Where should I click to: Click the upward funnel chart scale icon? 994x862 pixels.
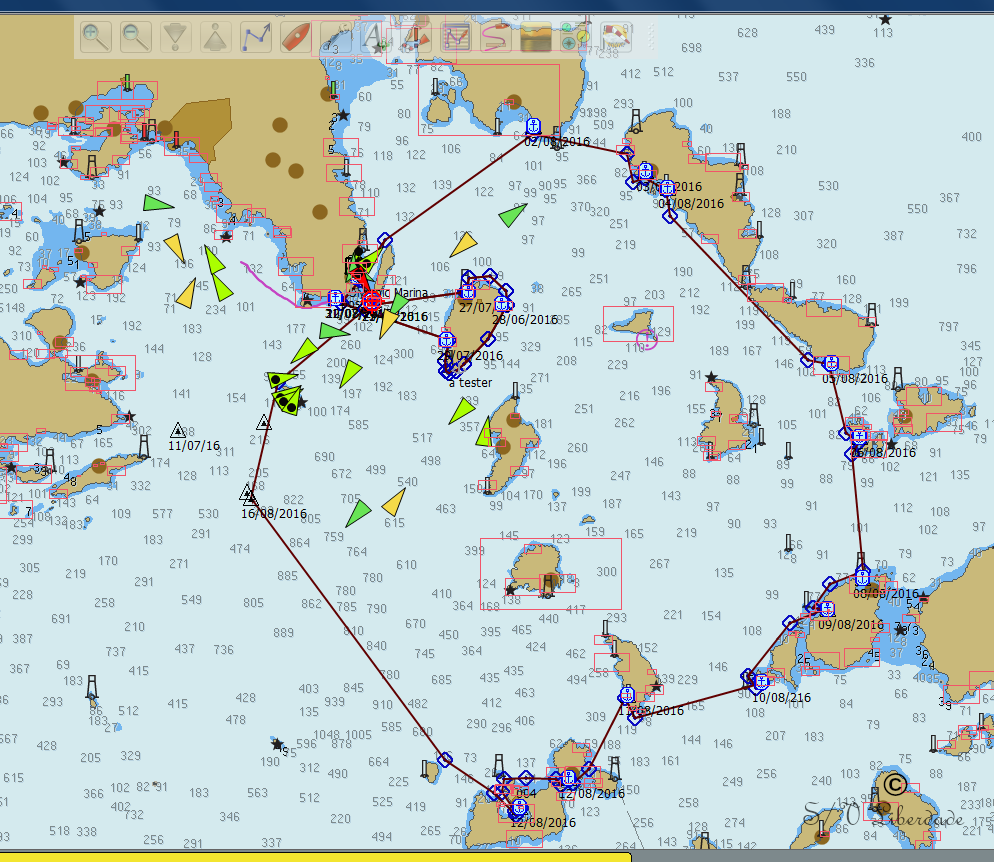216,38
